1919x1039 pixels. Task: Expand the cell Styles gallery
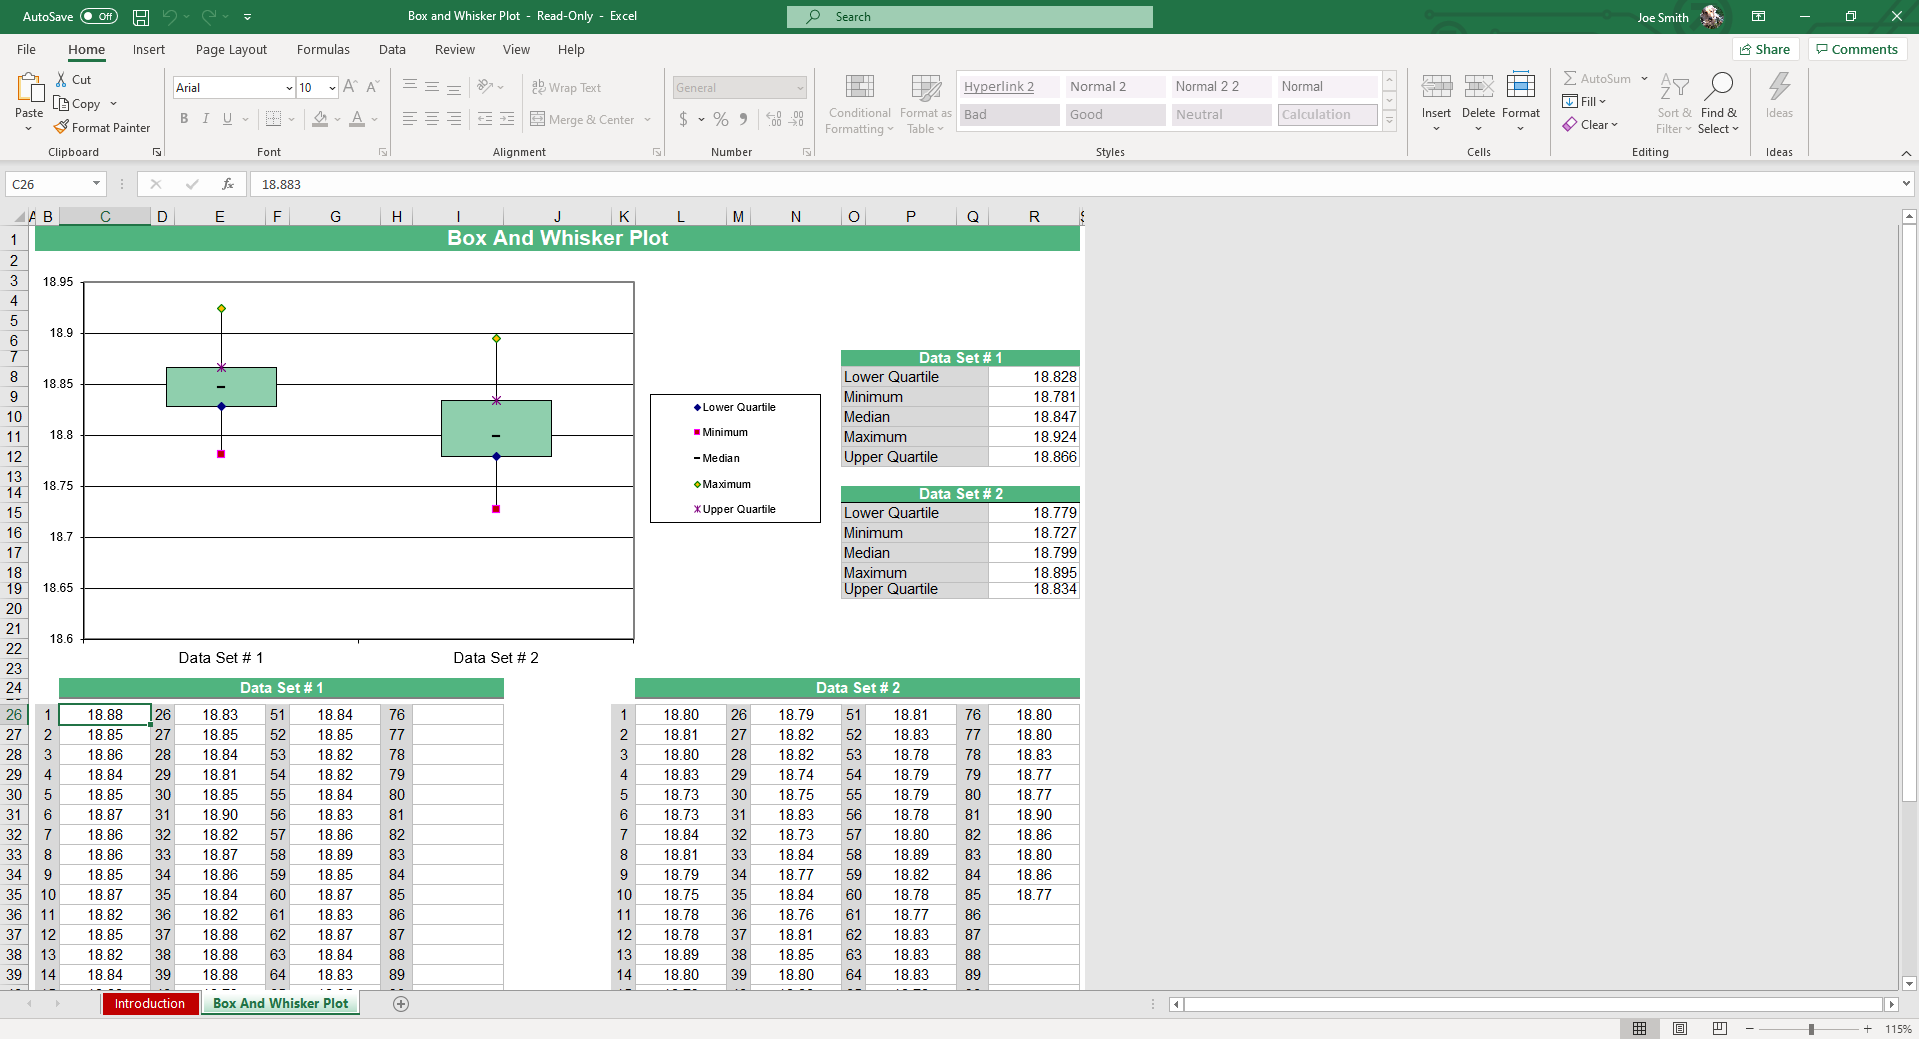(x=1389, y=120)
